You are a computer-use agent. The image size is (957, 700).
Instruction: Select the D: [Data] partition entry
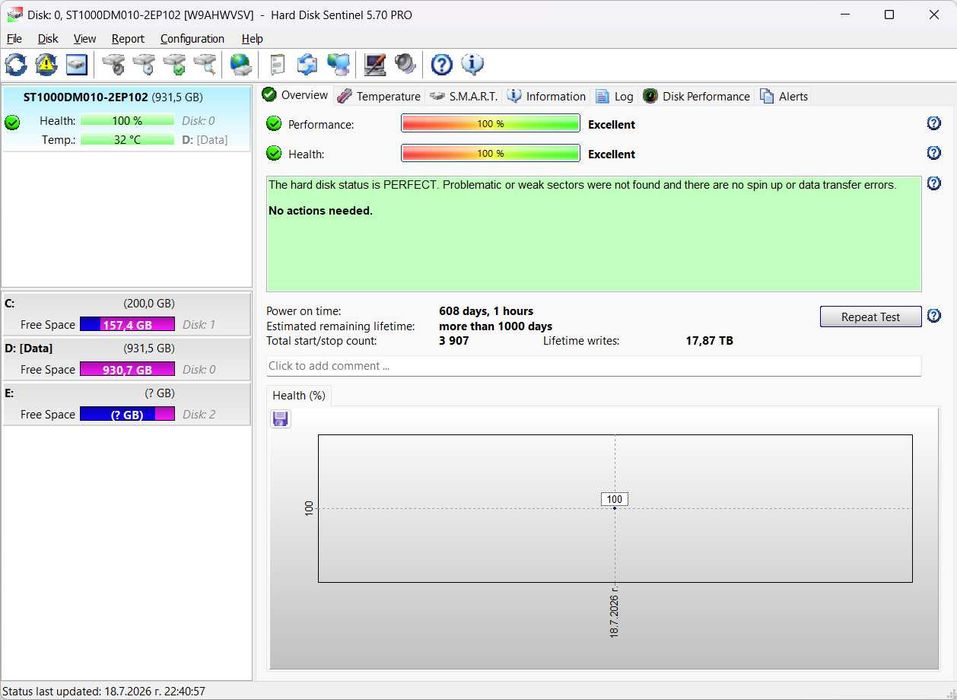click(127, 359)
